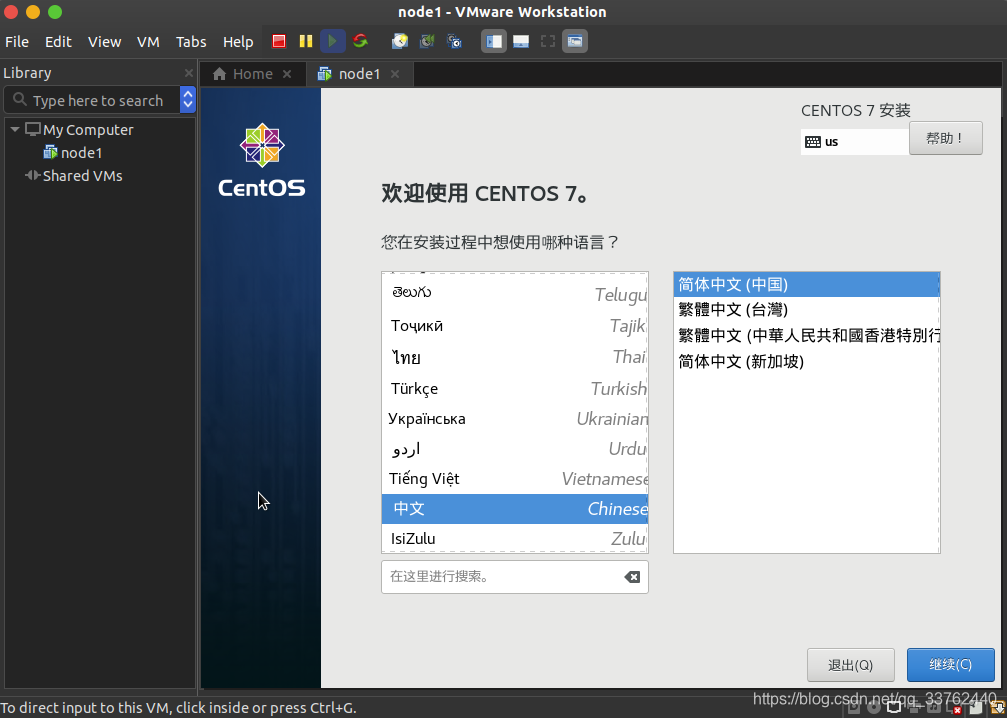The width and height of the screenshot is (1007, 718).
Task: Open the library search filter dropdown
Action: [188, 100]
